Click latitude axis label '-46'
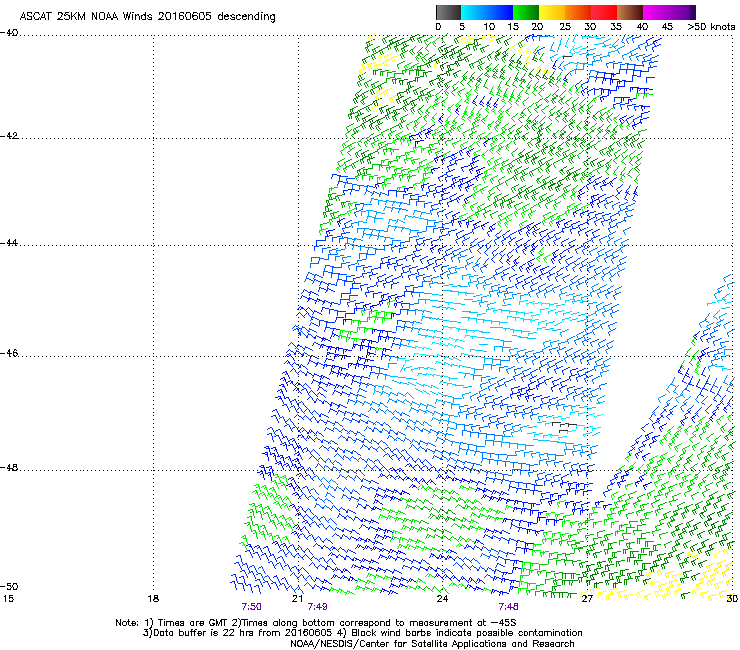The height and width of the screenshot is (650, 740). (x=9, y=353)
